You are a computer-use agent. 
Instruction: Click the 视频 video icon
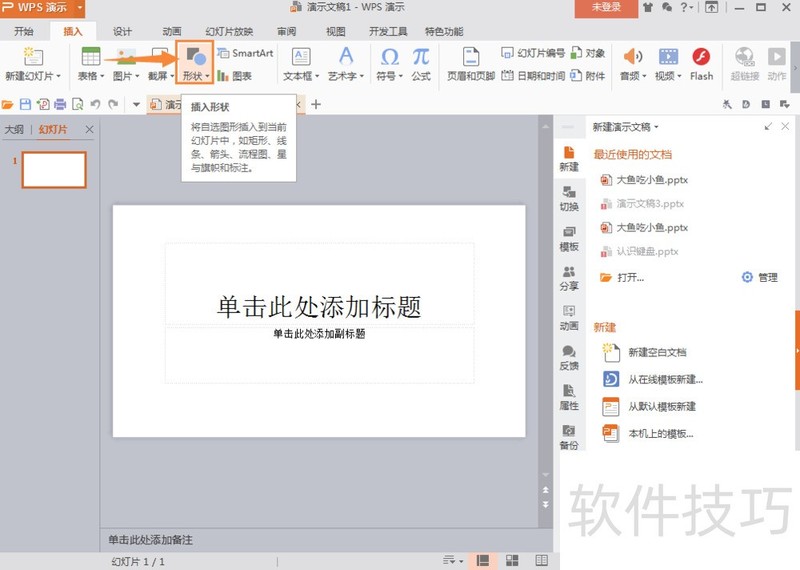[x=668, y=56]
